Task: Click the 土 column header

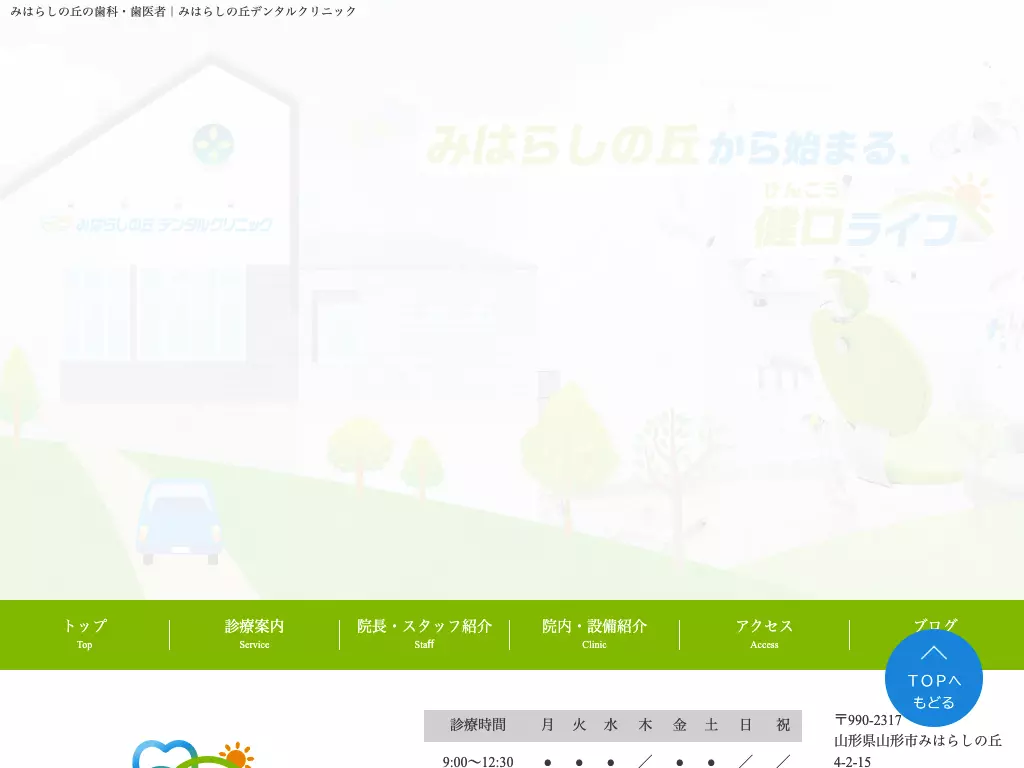Action: point(711,725)
